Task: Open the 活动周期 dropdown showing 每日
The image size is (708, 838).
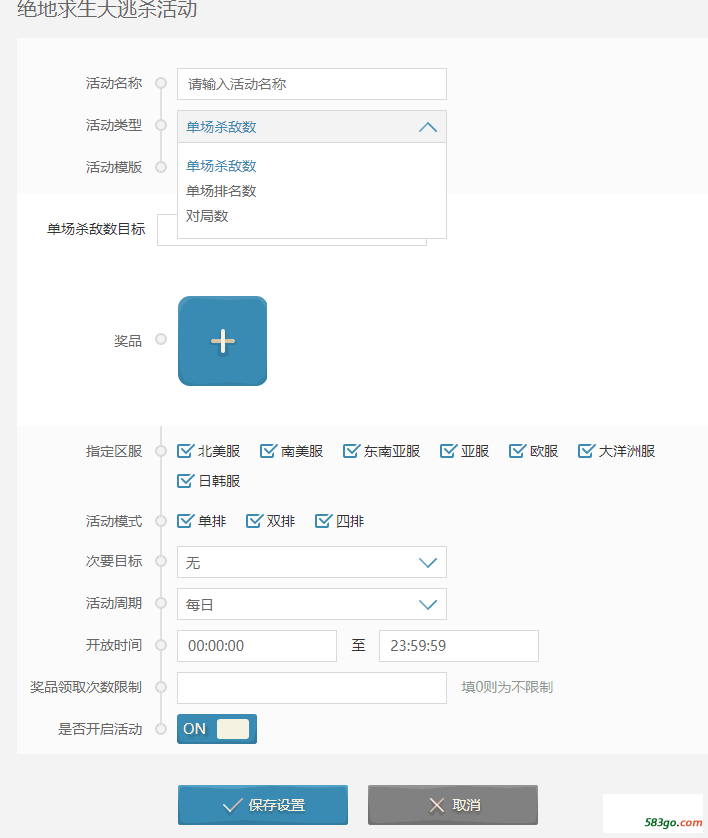Action: click(x=312, y=604)
